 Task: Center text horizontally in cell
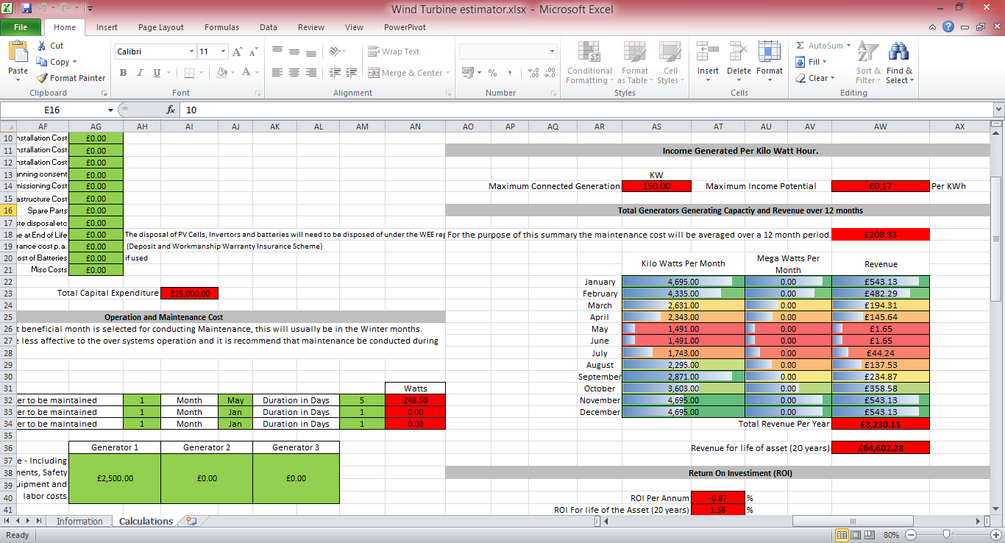pyautogui.click(x=294, y=72)
